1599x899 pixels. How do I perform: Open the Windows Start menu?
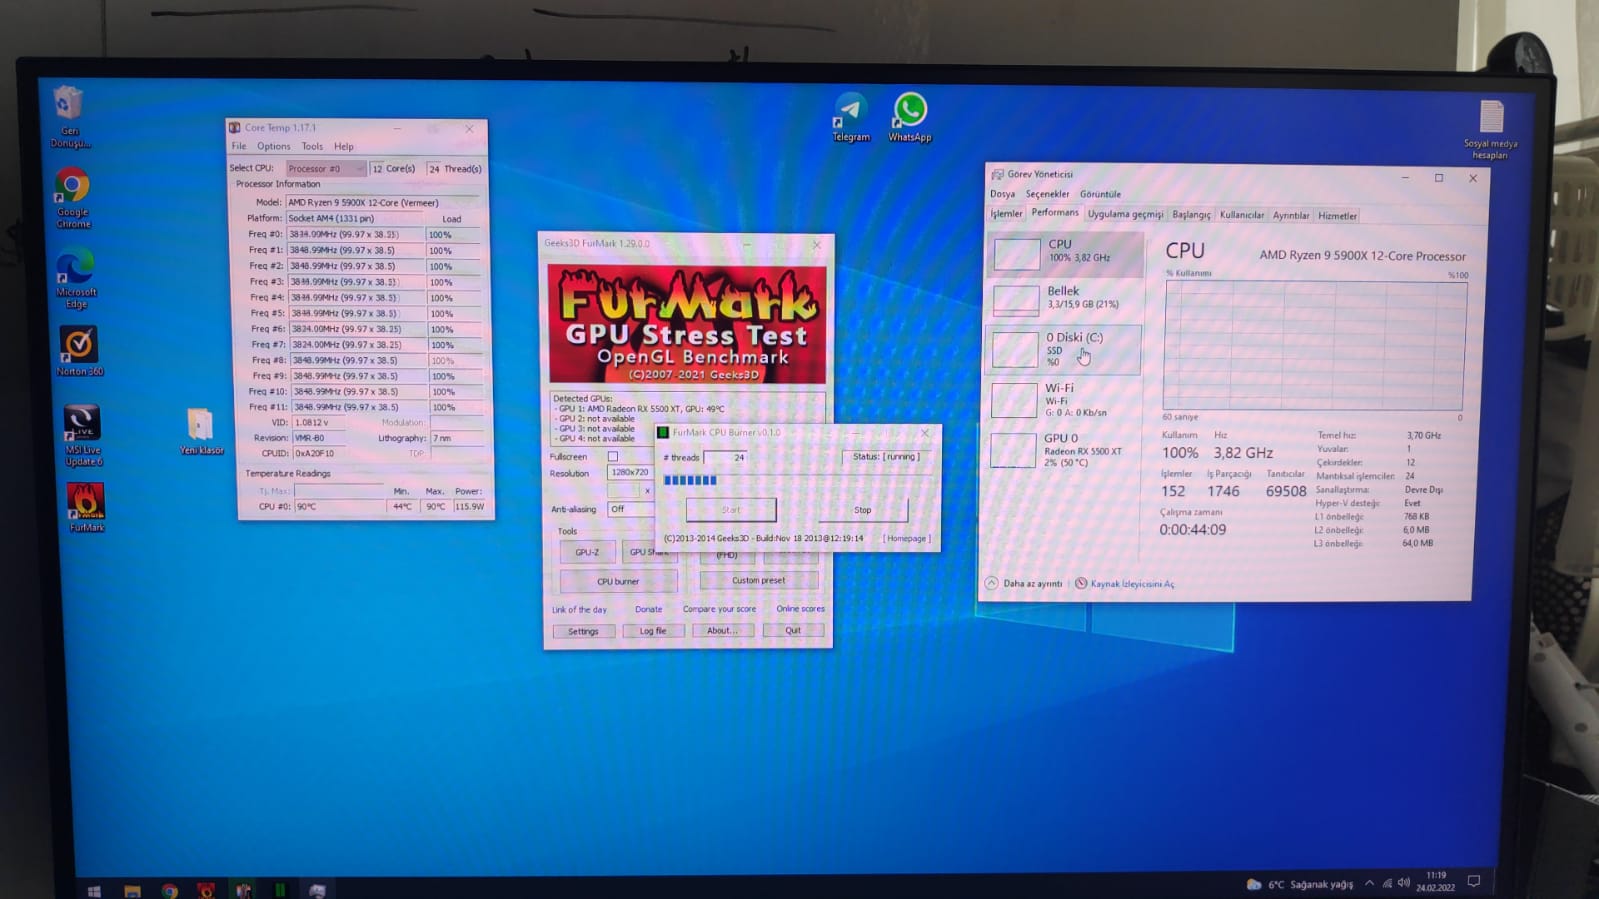pyautogui.click(x=94, y=890)
